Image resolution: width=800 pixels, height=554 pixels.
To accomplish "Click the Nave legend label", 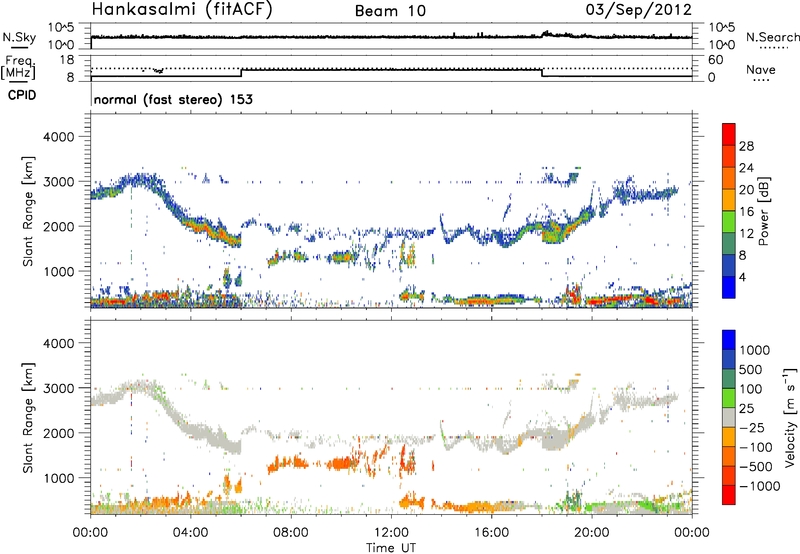I will click(x=760, y=69).
